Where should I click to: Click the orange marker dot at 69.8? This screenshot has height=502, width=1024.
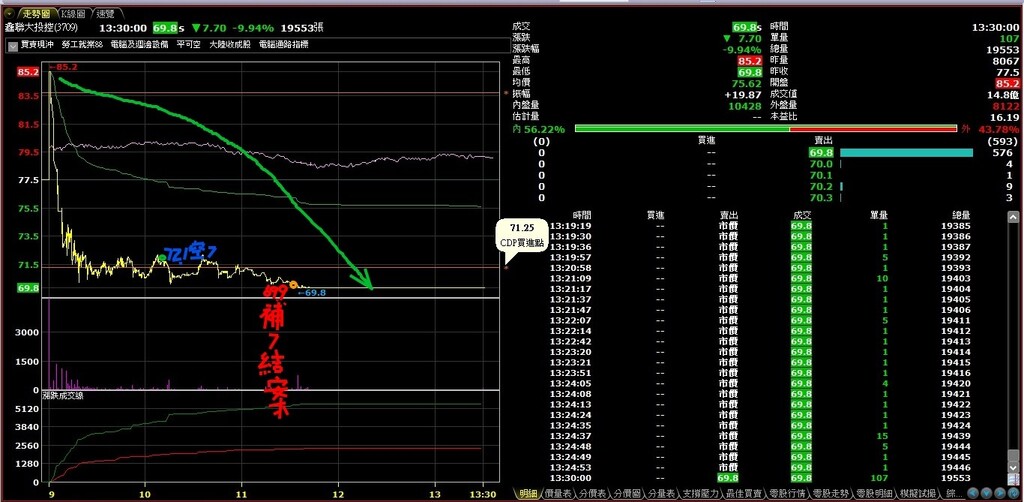[x=293, y=286]
